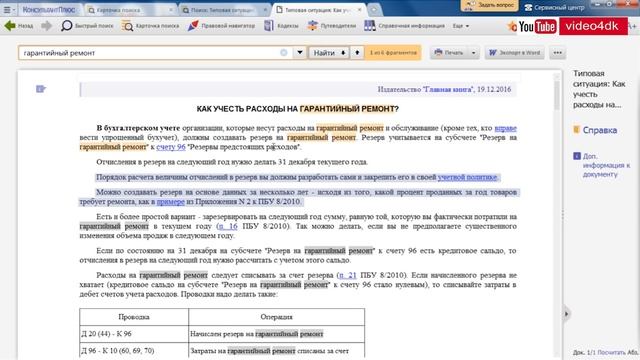Open п. 16 ПБУ 8/2010 link
The width and height of the screenshot is (640, 360).
click(228, 226)
